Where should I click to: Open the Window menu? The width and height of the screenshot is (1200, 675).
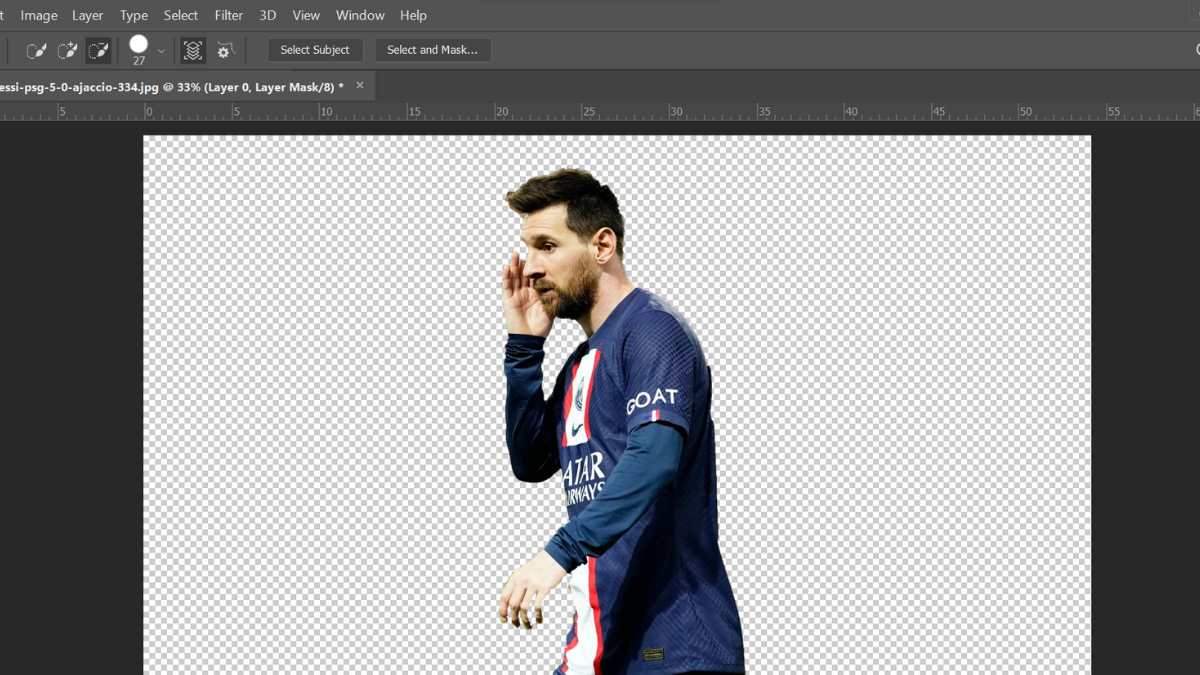click(360, 15)
